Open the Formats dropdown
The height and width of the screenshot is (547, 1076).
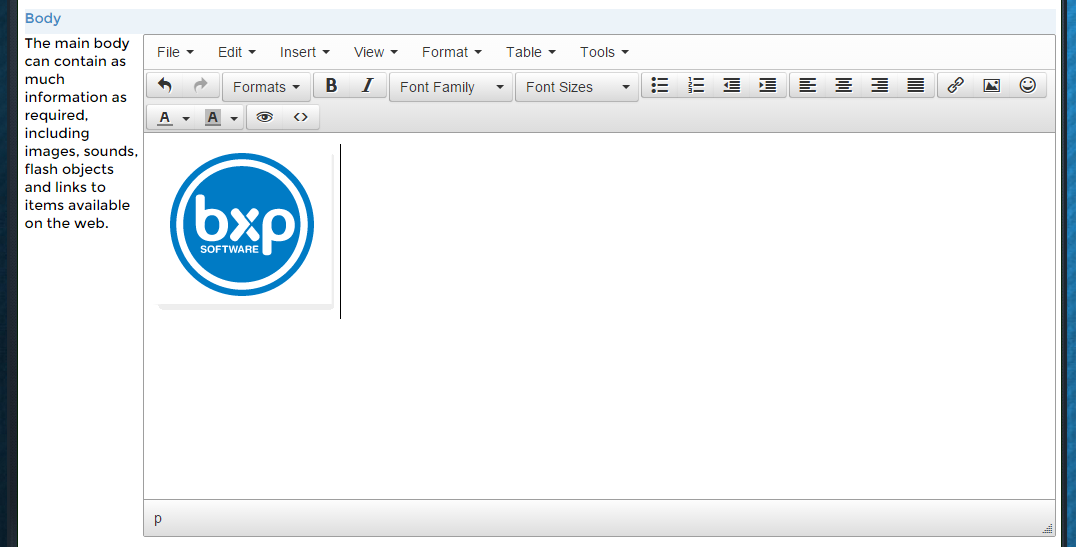pos(266,87)
